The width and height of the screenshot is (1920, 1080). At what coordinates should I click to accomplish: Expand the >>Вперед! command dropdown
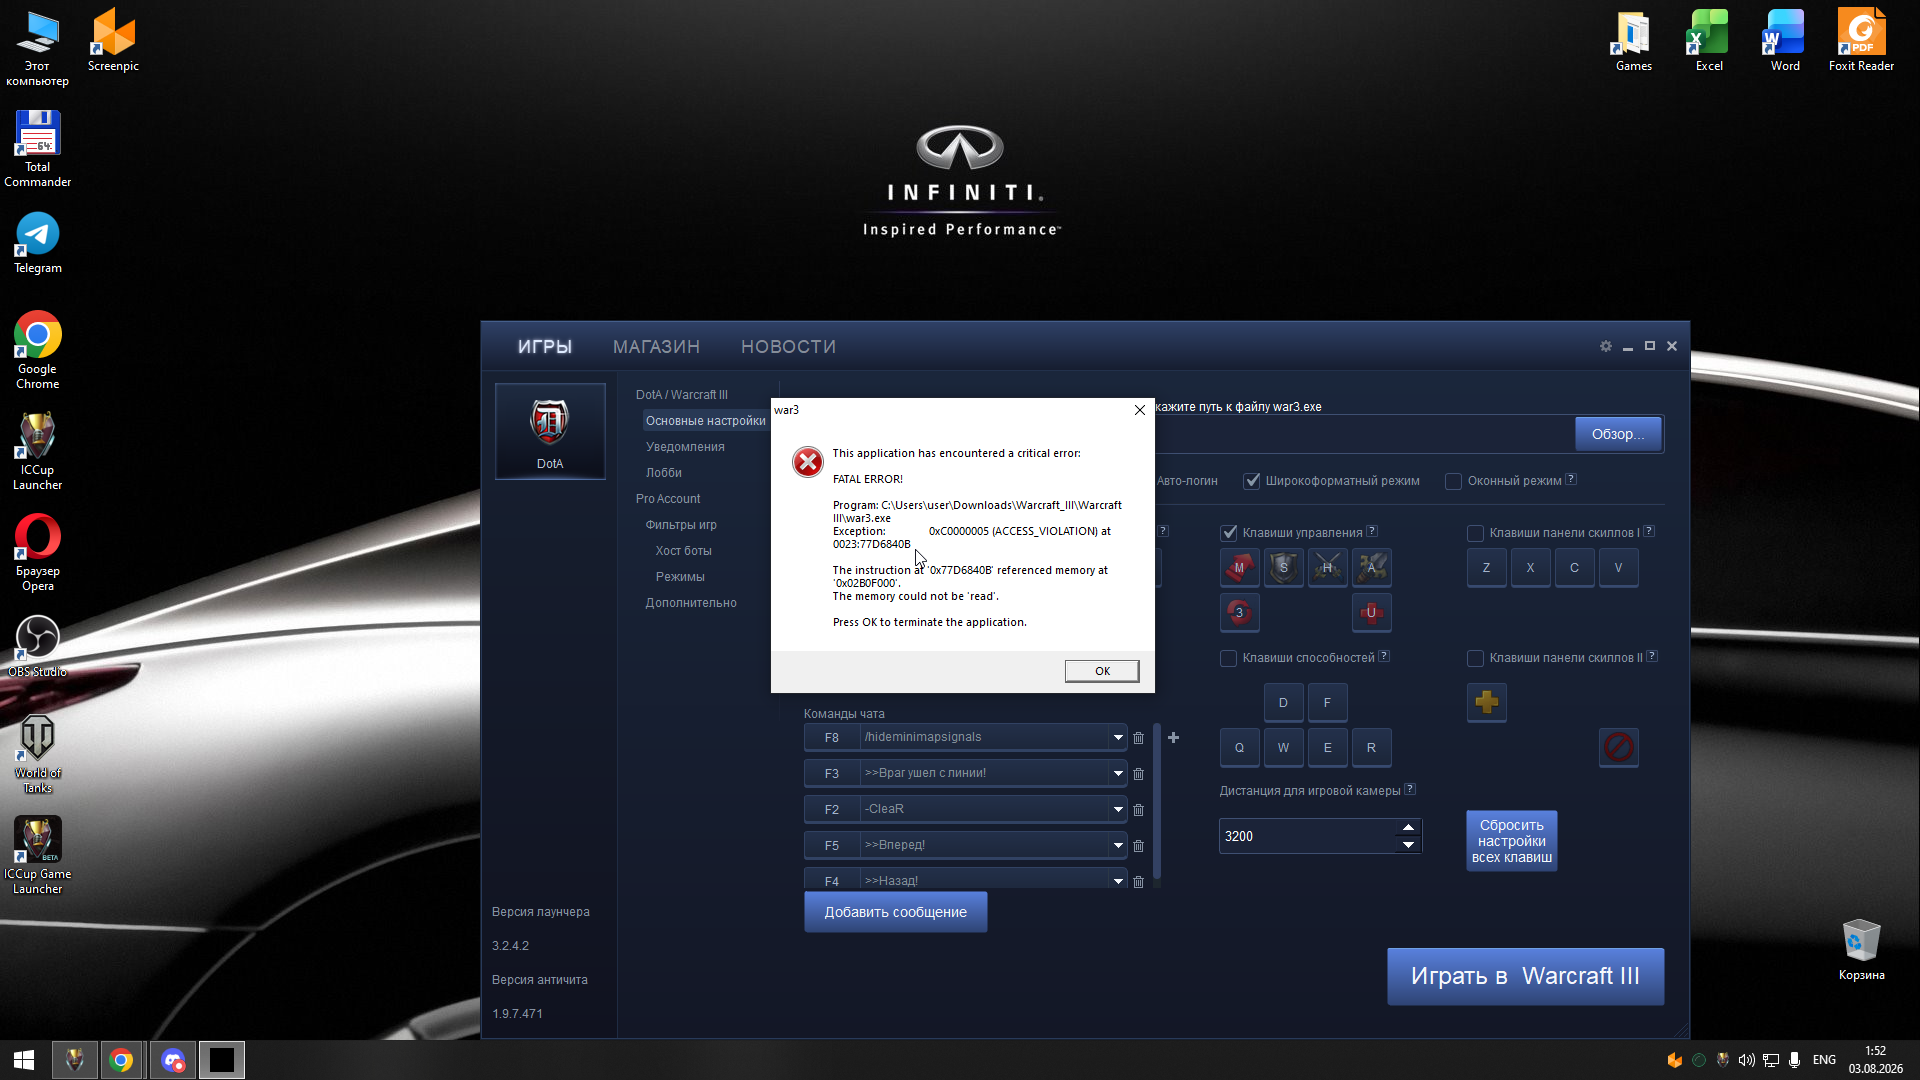tap(1118, 846)
